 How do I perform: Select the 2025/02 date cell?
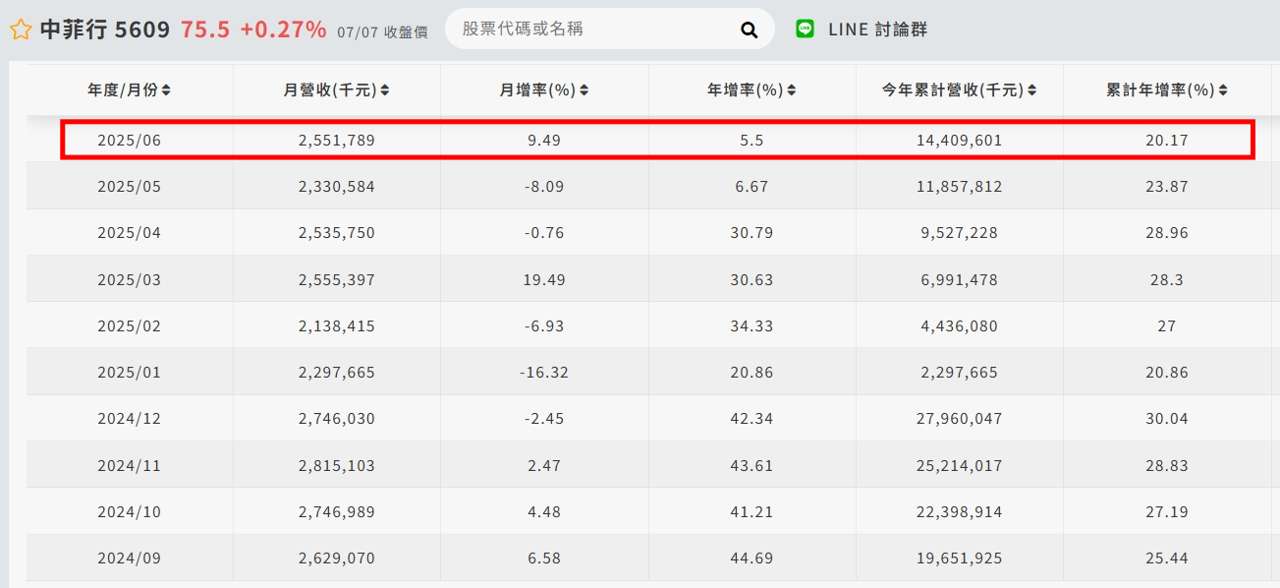click(129, 326)
